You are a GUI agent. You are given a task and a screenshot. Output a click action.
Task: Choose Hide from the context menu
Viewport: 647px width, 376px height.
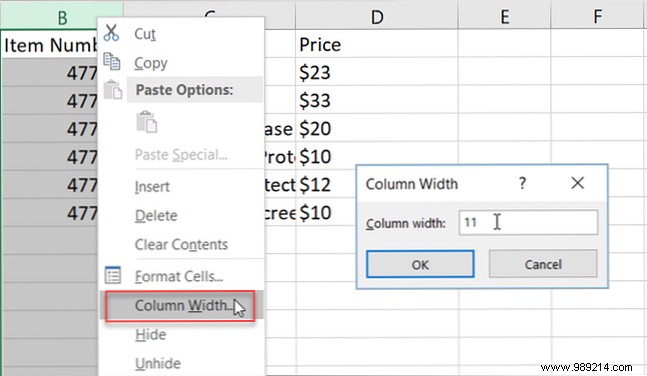click(182, 334)
